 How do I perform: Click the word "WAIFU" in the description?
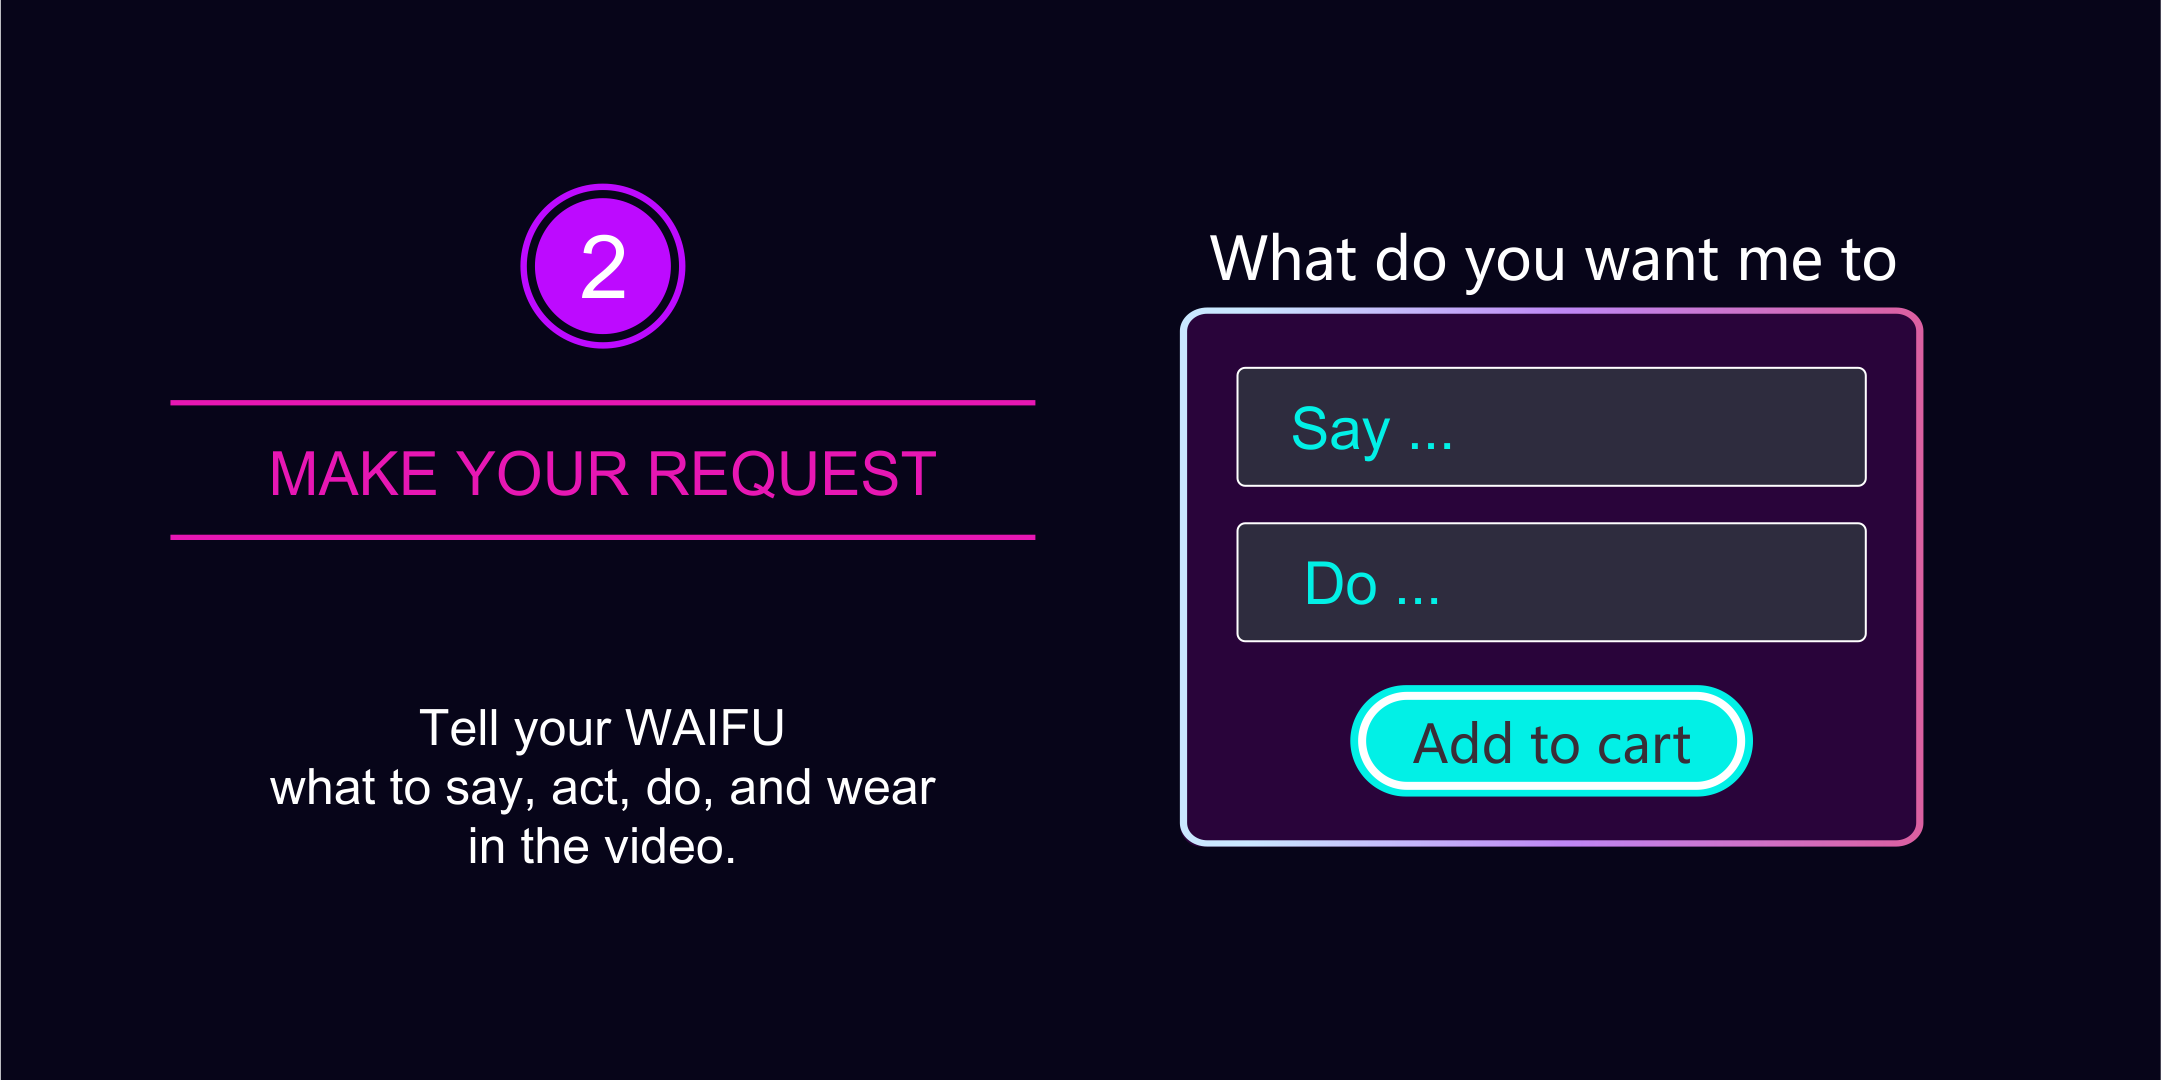coord(704,727)
